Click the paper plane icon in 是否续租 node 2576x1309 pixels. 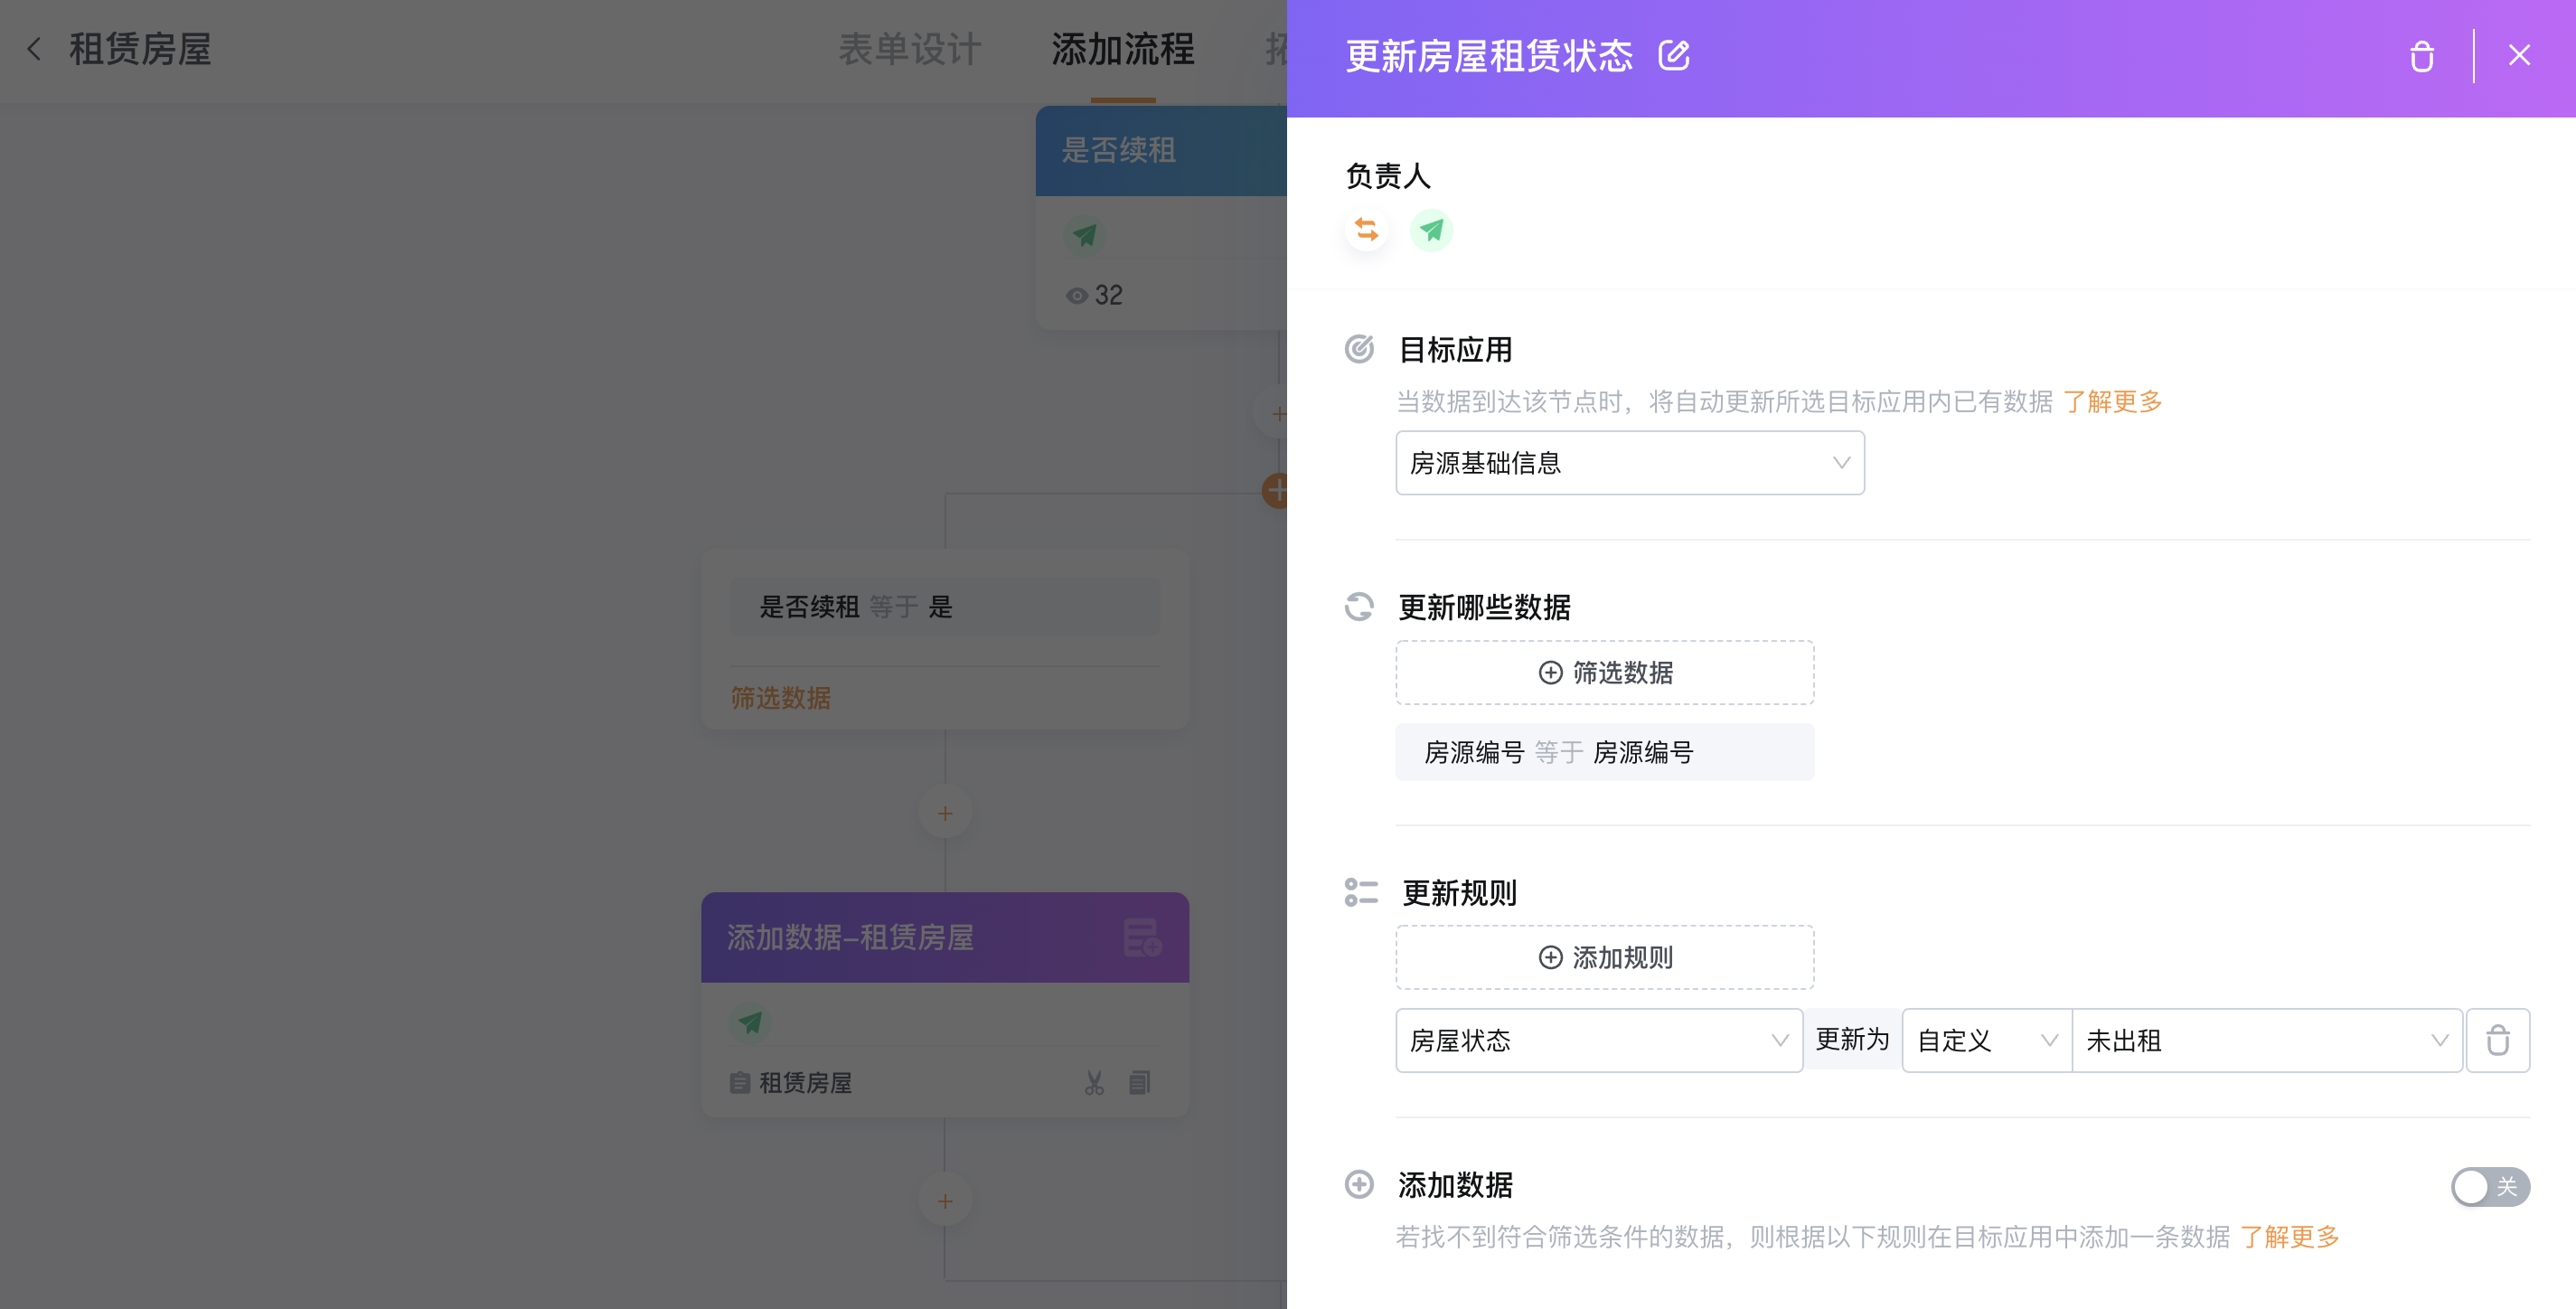tap(1084, 236)
